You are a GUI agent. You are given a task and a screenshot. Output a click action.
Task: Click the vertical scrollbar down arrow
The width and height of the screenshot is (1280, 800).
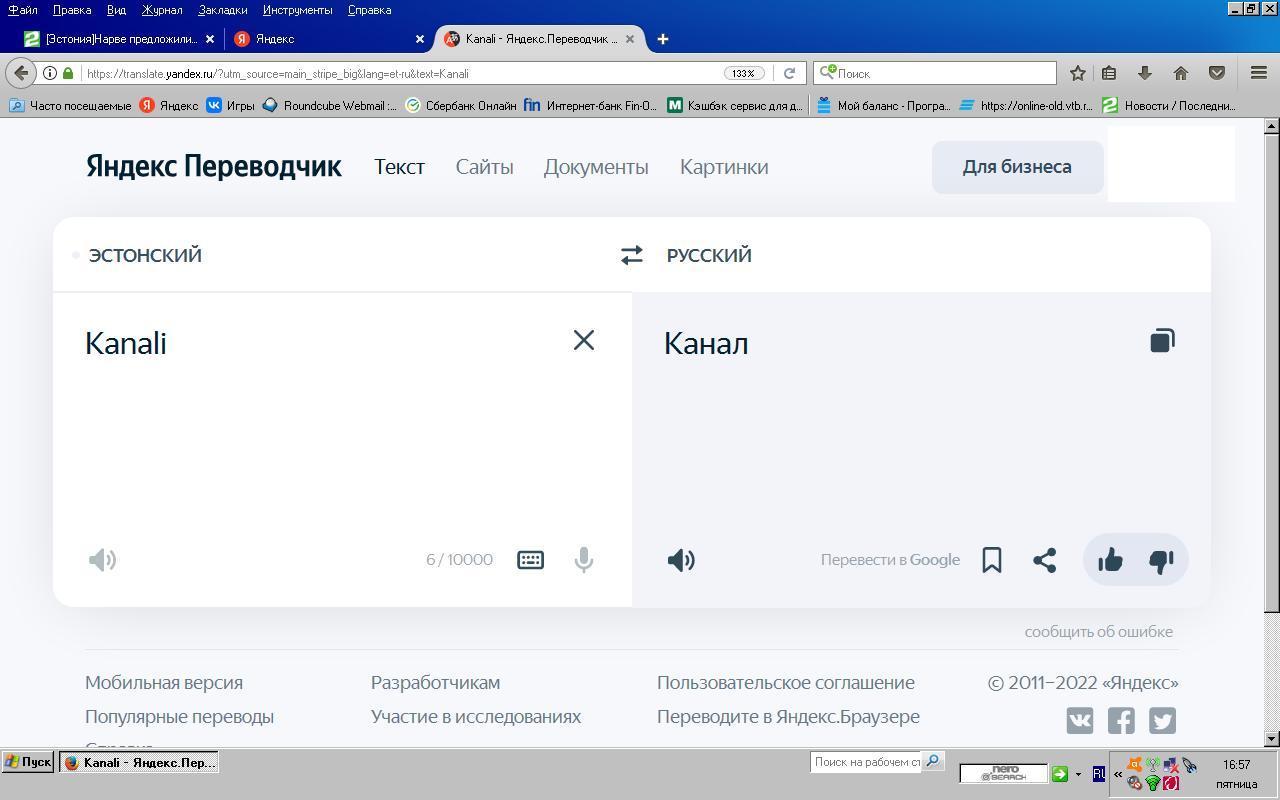1271,739
